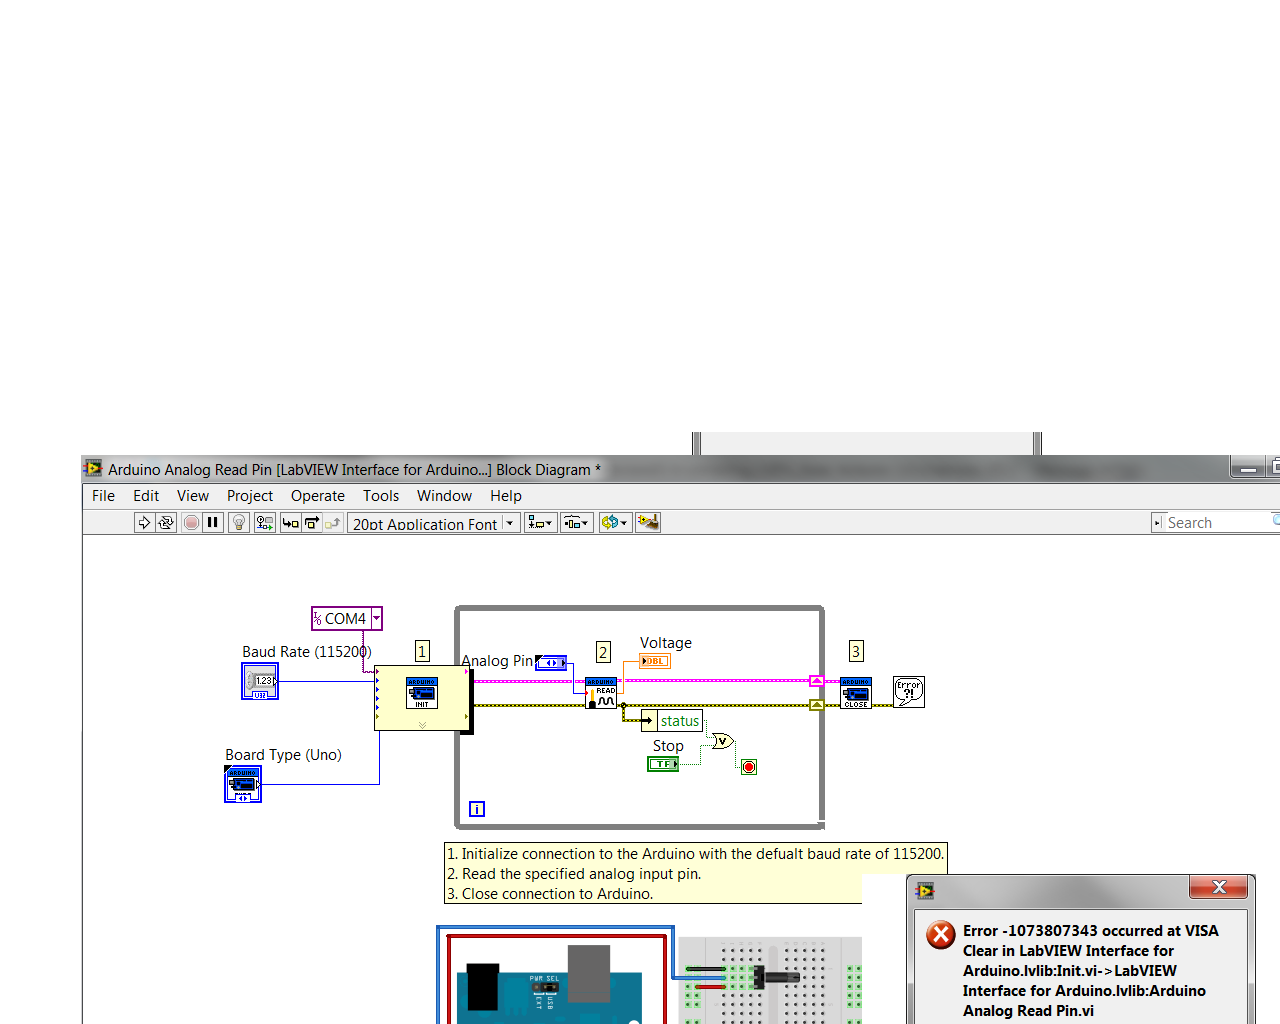Open the Reorder dropdown
The height and width of the screenshot is (1024, 1280).
click(x=615, y=522)
